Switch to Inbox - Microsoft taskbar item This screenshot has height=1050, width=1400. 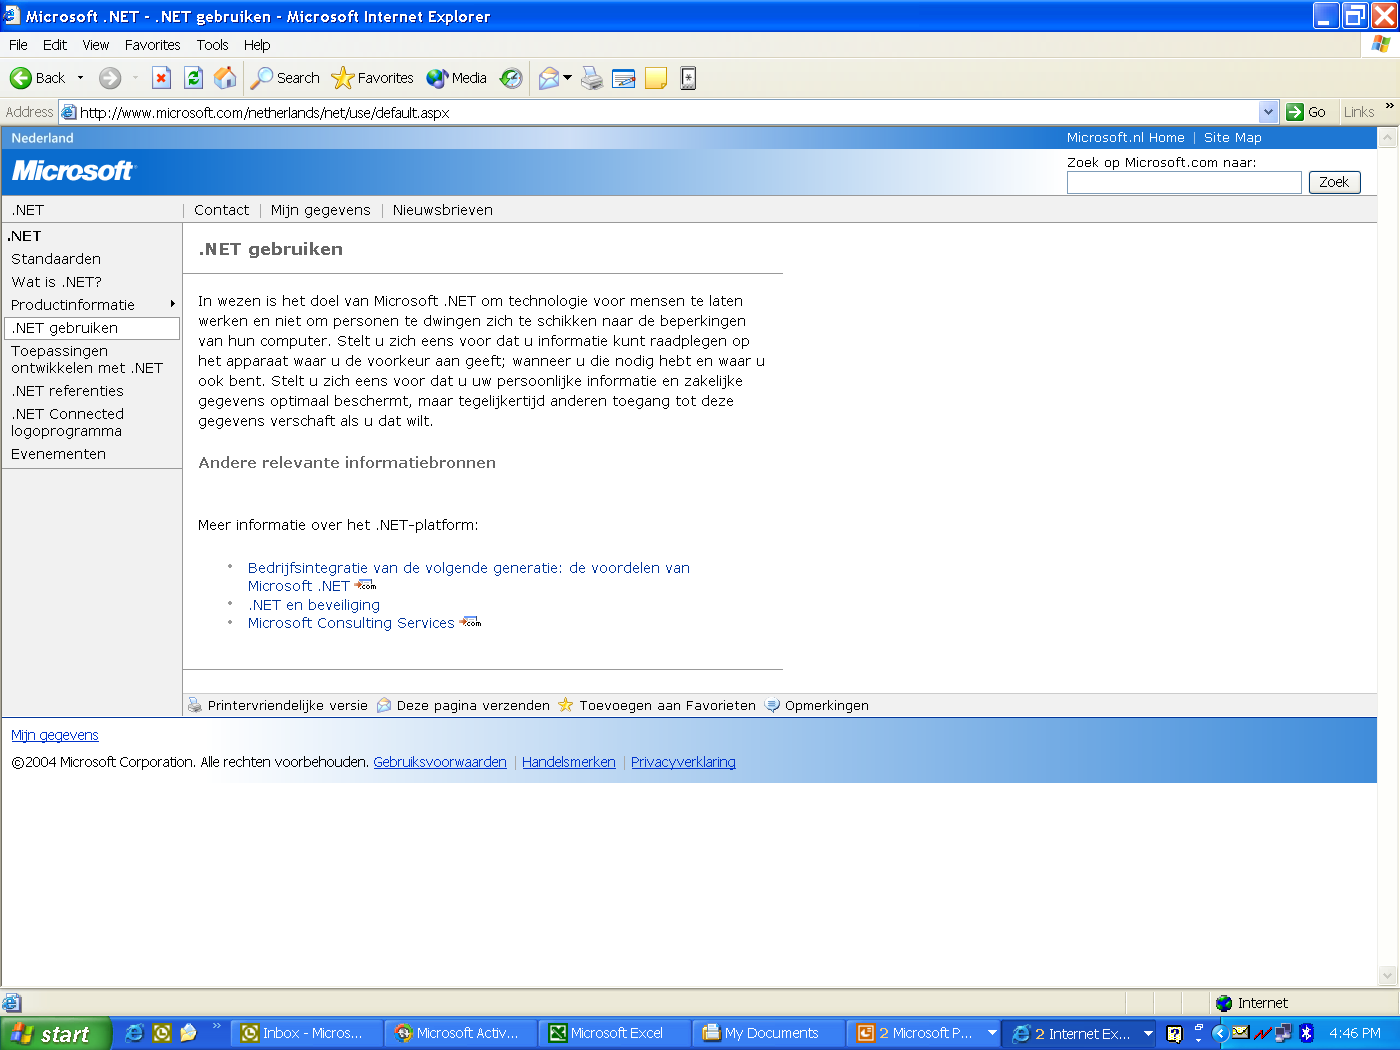tap(307, 1033)
